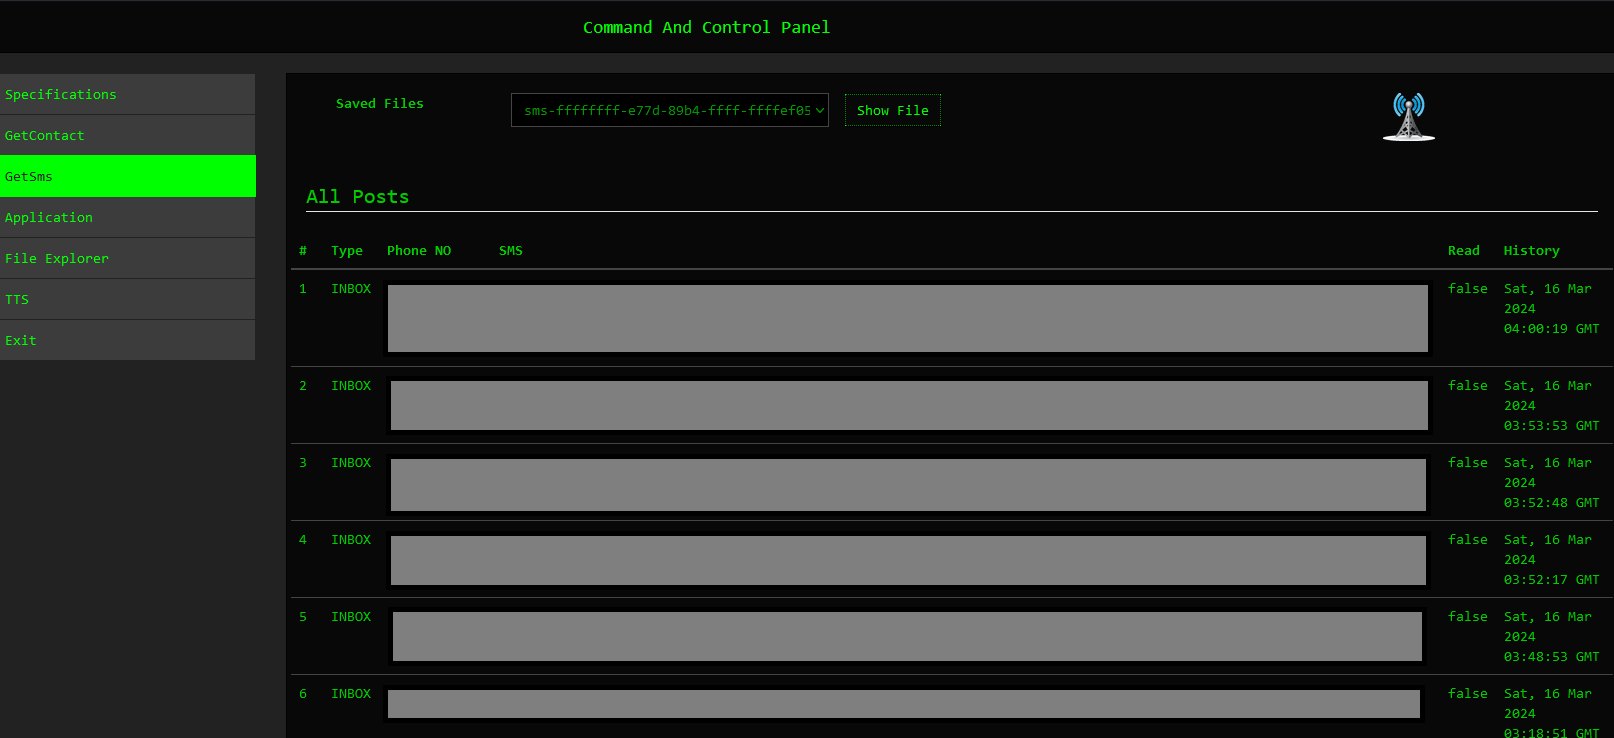This screenshot has width=1614, height=738.
Task: Click the false read value in row 6
Action: tap(1468, 694)
